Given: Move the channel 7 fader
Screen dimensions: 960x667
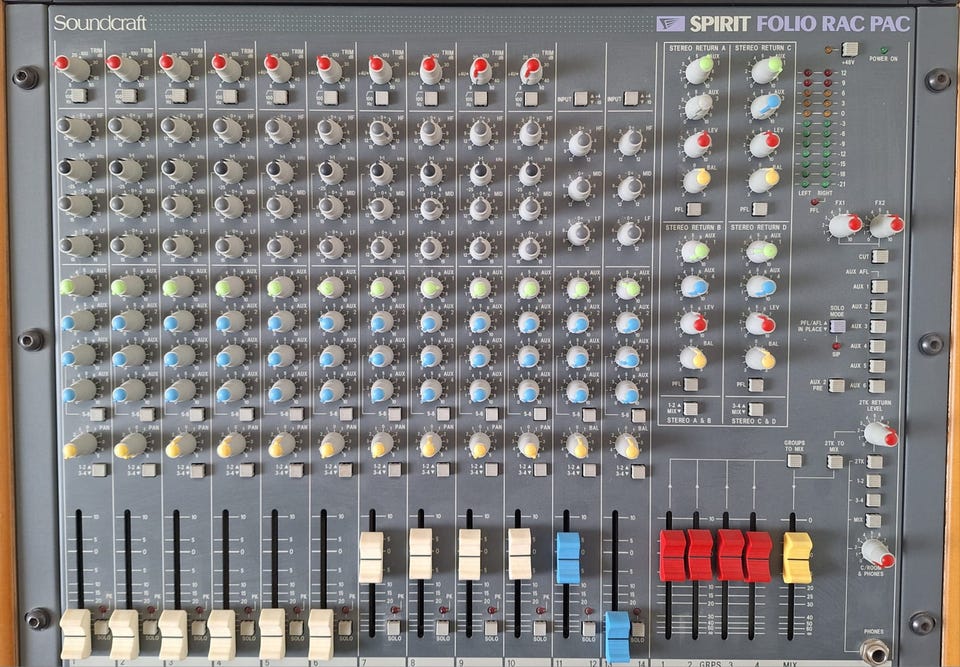Looking at the screenshot, I should 371,557.
